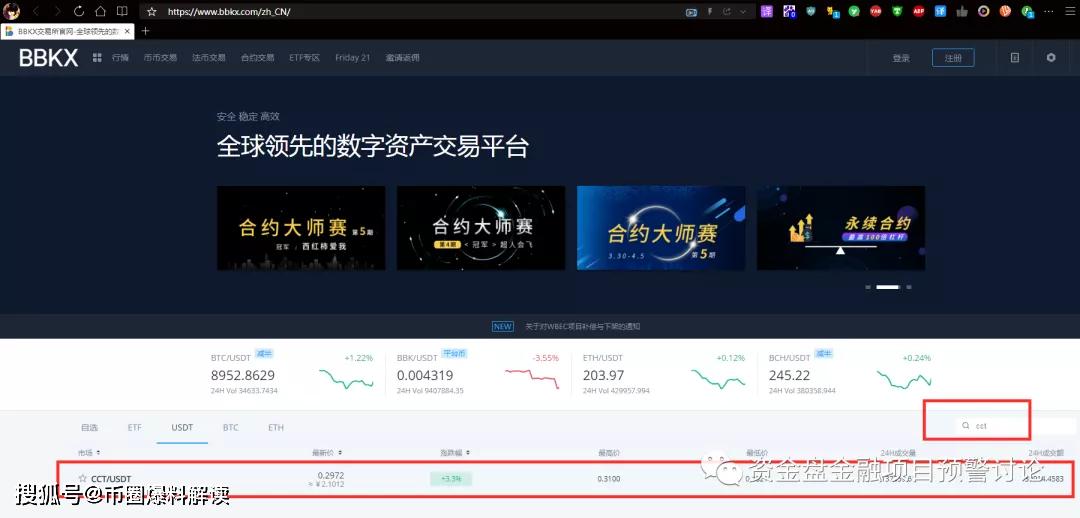
Task: Click the circular play extension icon
Action: (x=984, y=11)
